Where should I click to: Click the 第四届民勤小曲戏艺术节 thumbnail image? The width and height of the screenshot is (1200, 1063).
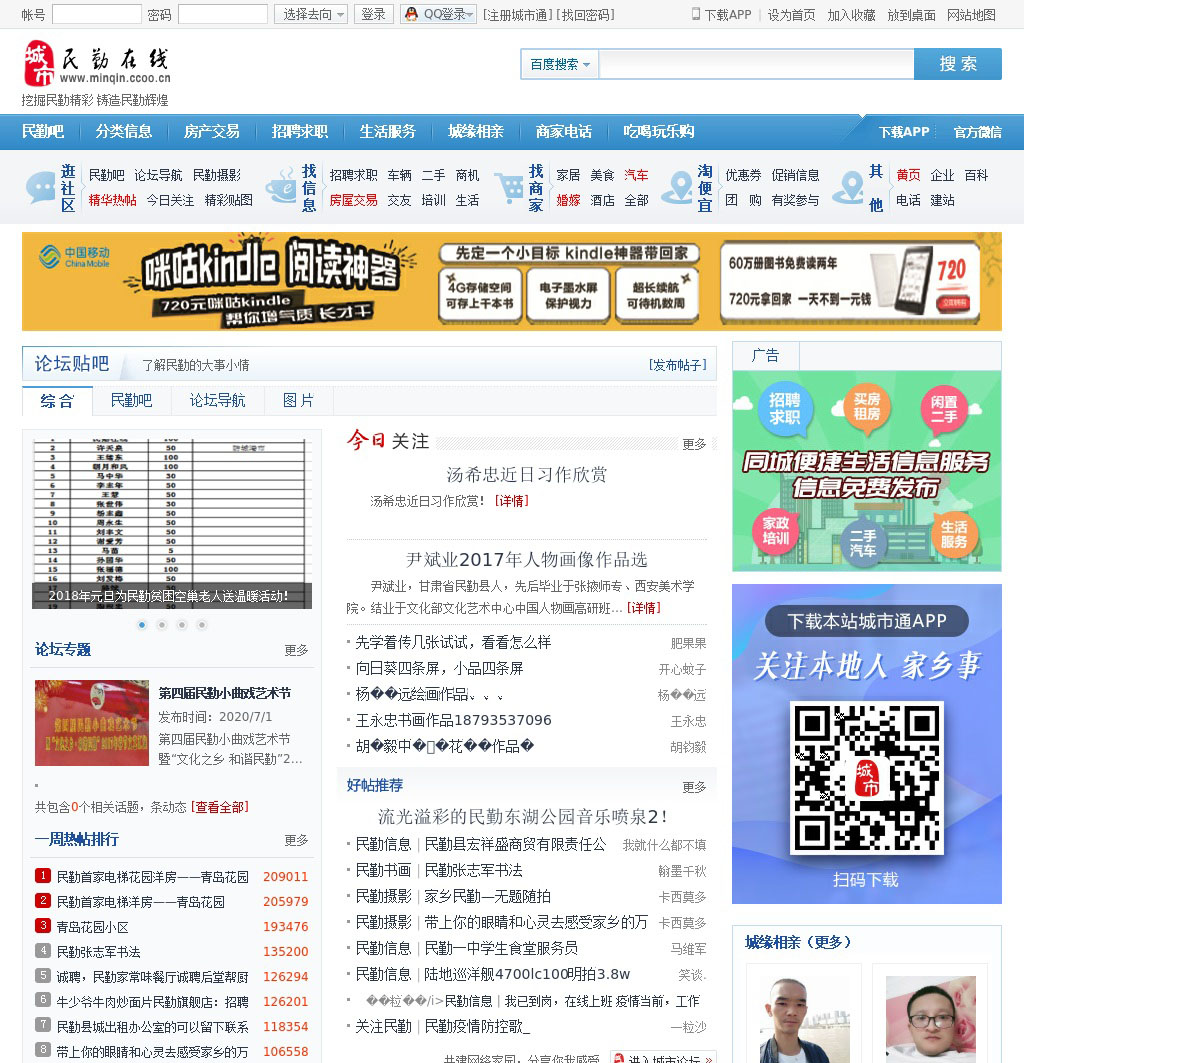coord(91,723)
